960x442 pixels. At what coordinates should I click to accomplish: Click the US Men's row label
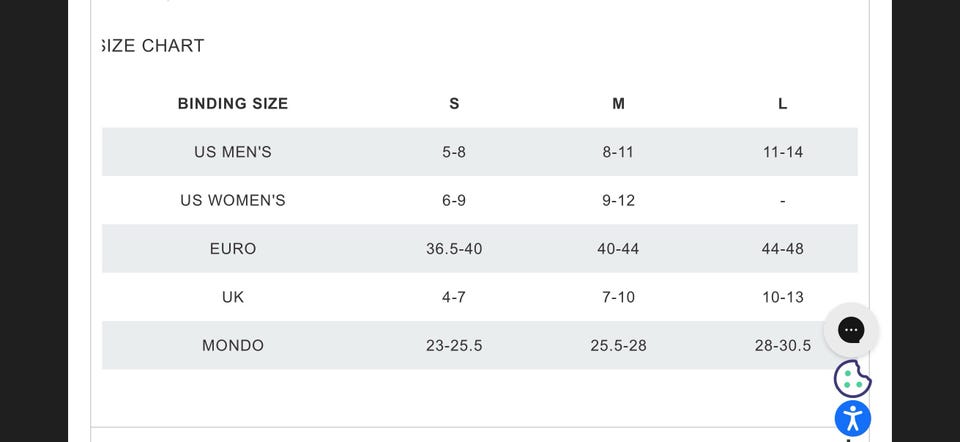point(233,152)
